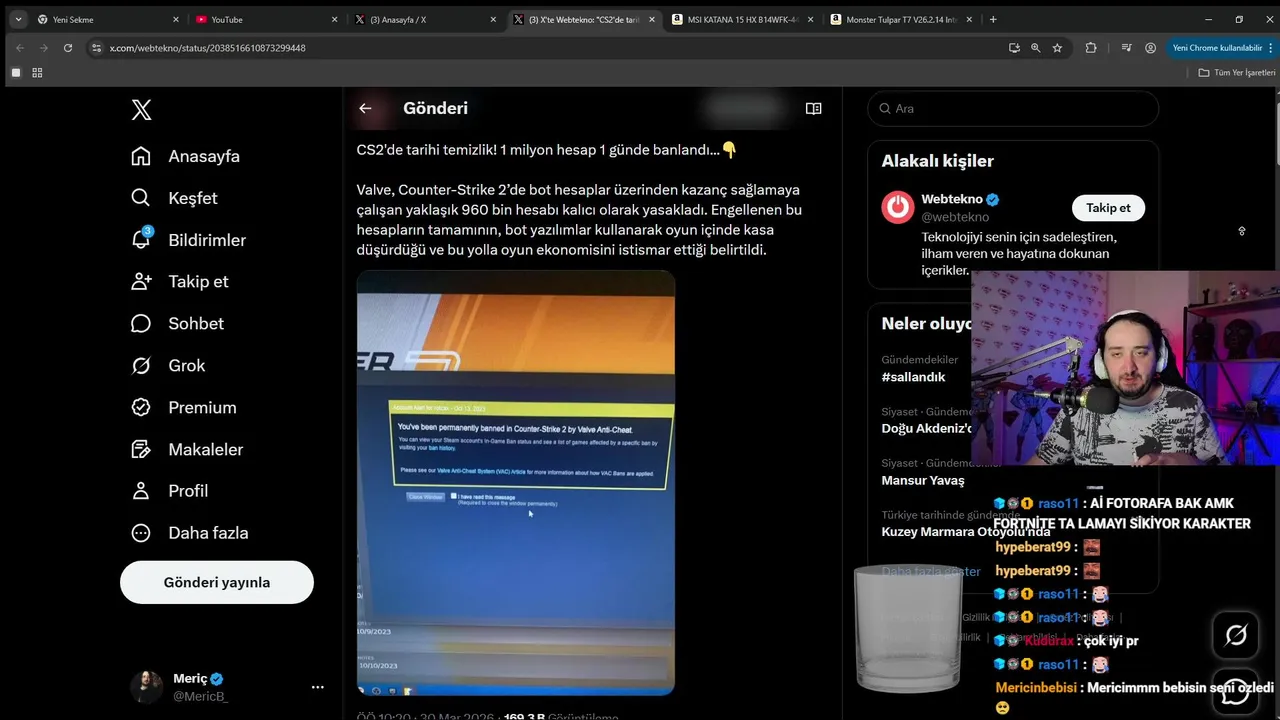This screenshot has width=1280, height=720.
Task: View site information icon in address bar
Action: (x=97, y=48)
